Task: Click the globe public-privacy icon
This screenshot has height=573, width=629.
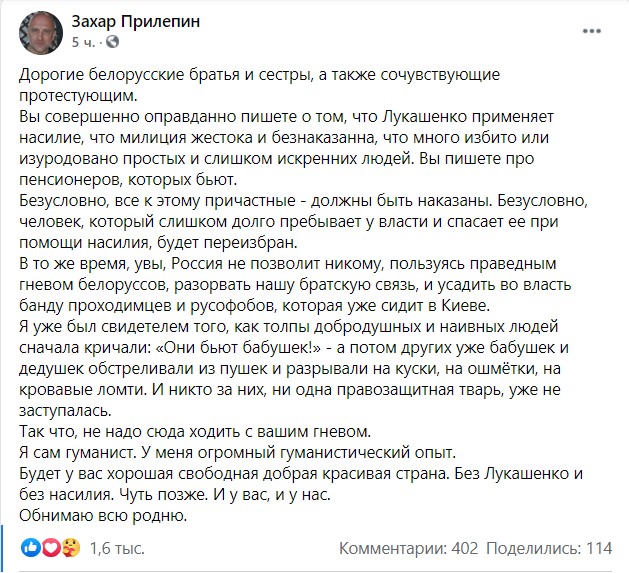Action: (x=112, y=42)
